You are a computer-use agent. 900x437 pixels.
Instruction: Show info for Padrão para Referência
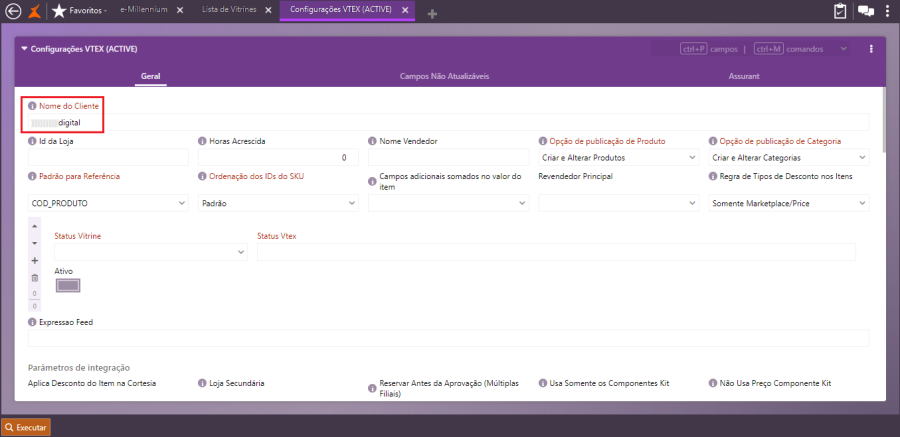pyautogui.click(x=32, y=177)
